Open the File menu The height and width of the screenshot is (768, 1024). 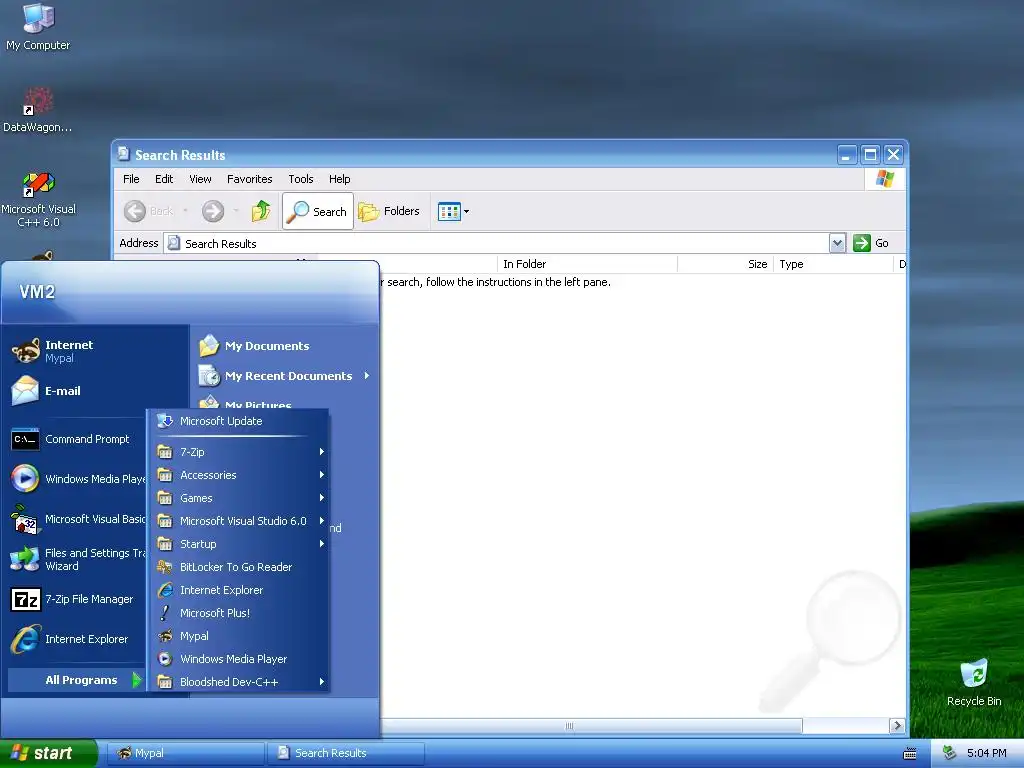point(131,179)
